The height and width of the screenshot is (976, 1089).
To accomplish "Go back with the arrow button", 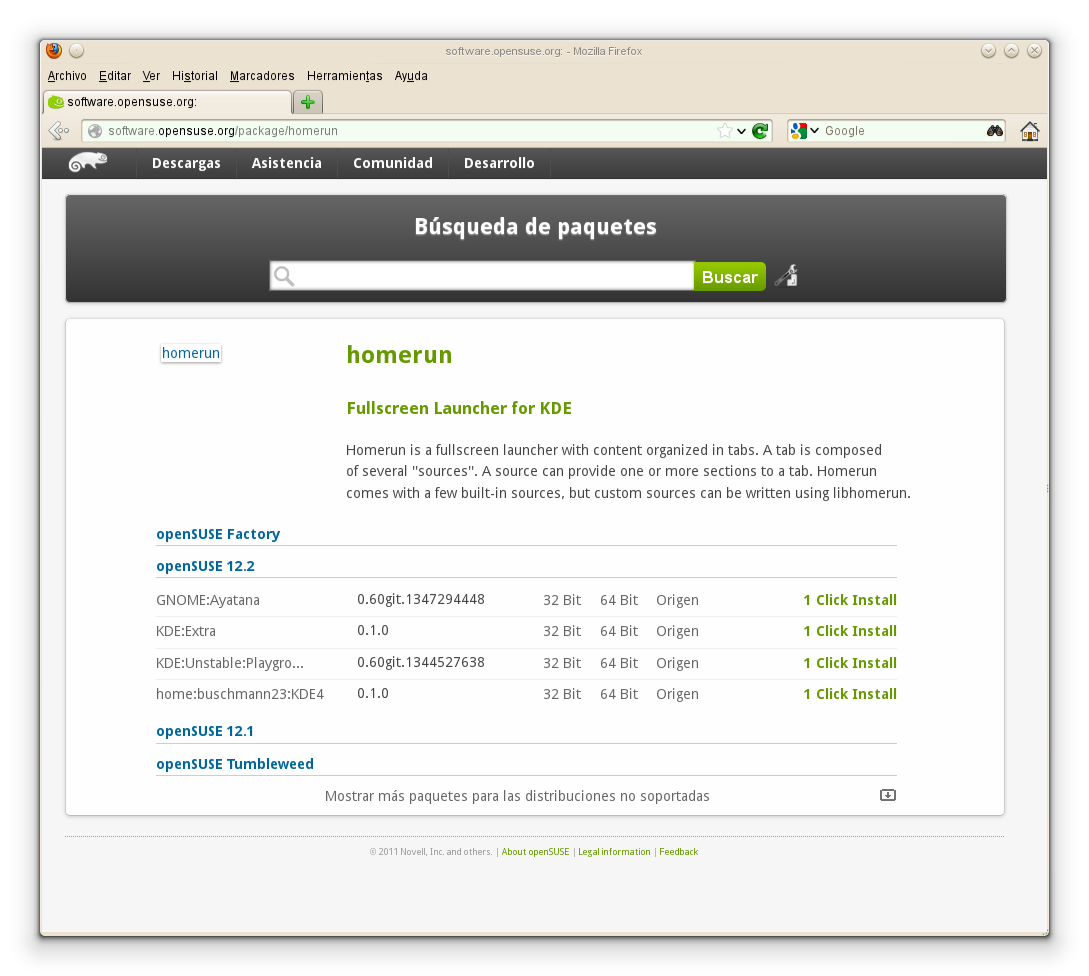I will coord(59,131).
